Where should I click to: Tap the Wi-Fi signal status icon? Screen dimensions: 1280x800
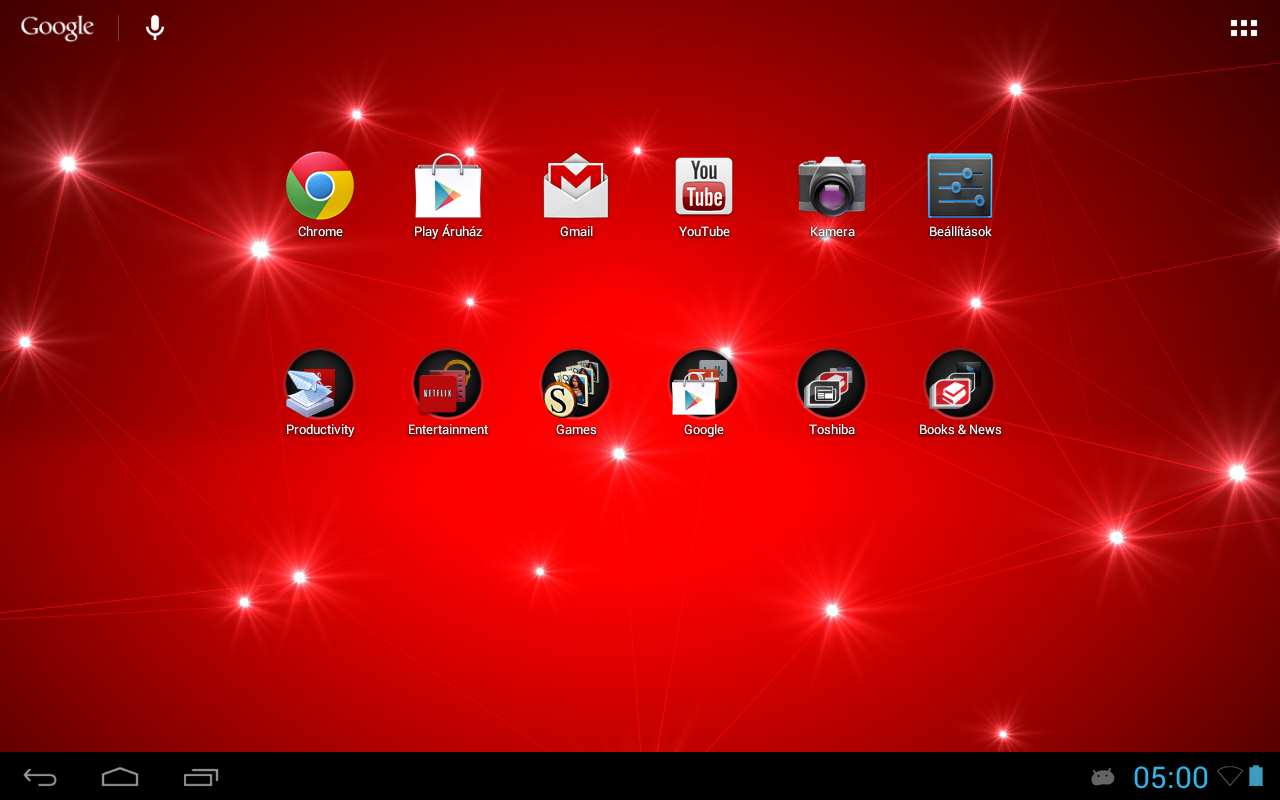[x=1229, y=776]
